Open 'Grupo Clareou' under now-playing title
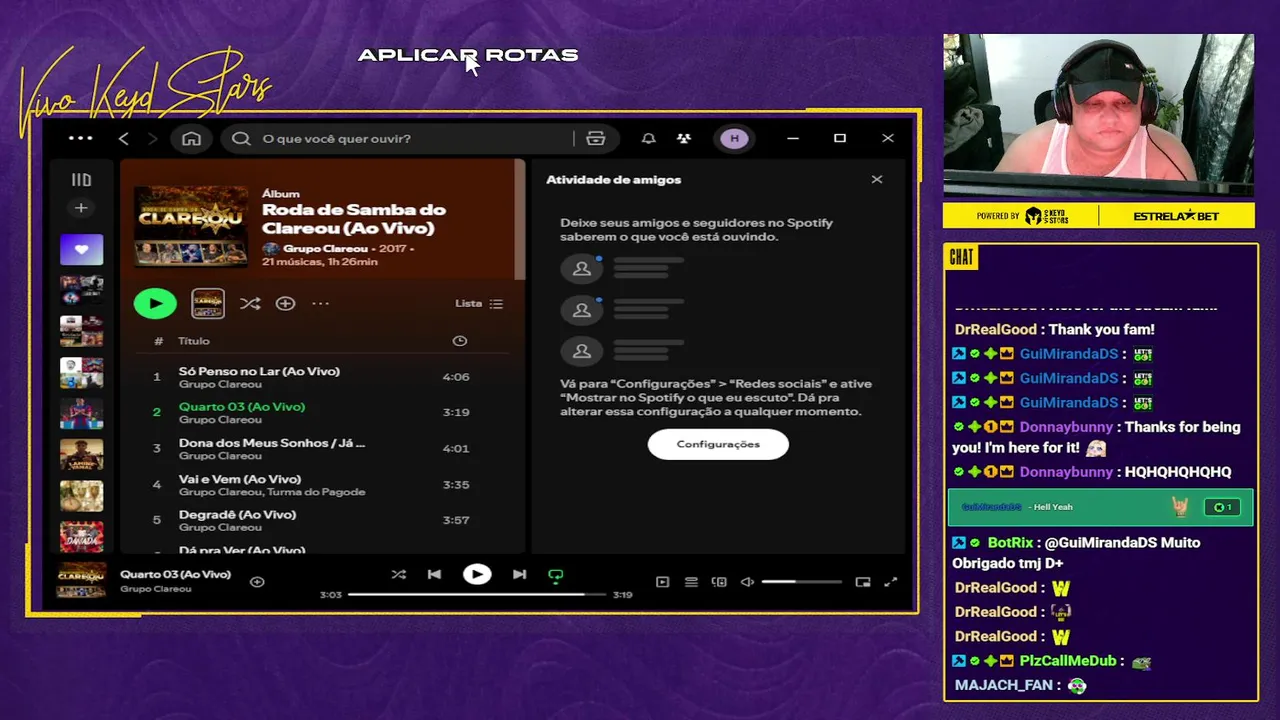Image resolution: width=1280 pixels, height=720 pixels. pyautogui.click(x=155, y=589)
